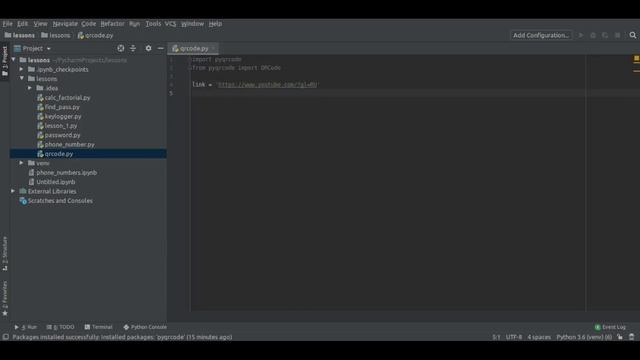This screenshot has height=360, width=640.
Task: Click the yellow warning marker above editor scrollbar
Action: (636, 58)
